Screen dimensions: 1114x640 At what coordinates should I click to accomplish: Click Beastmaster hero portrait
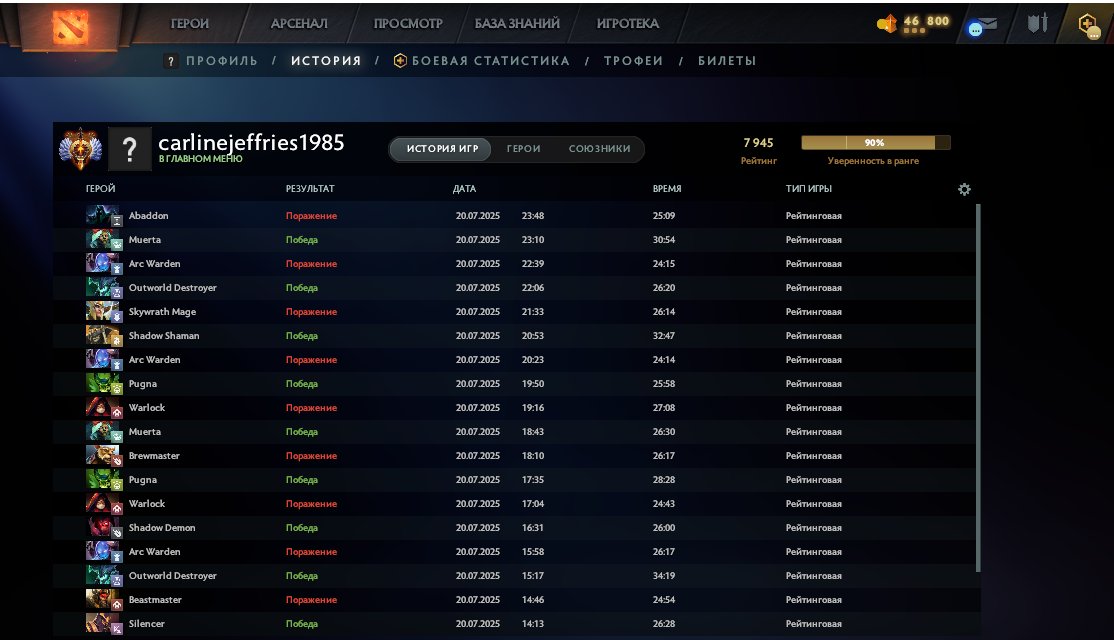click(x=103, y=600)
